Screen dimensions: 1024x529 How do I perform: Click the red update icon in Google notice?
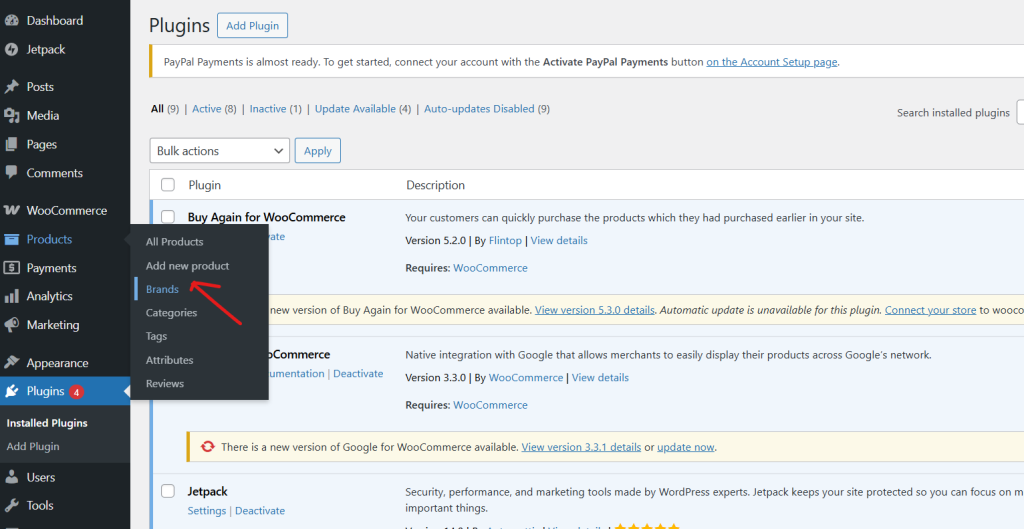[x=208, y=447]
